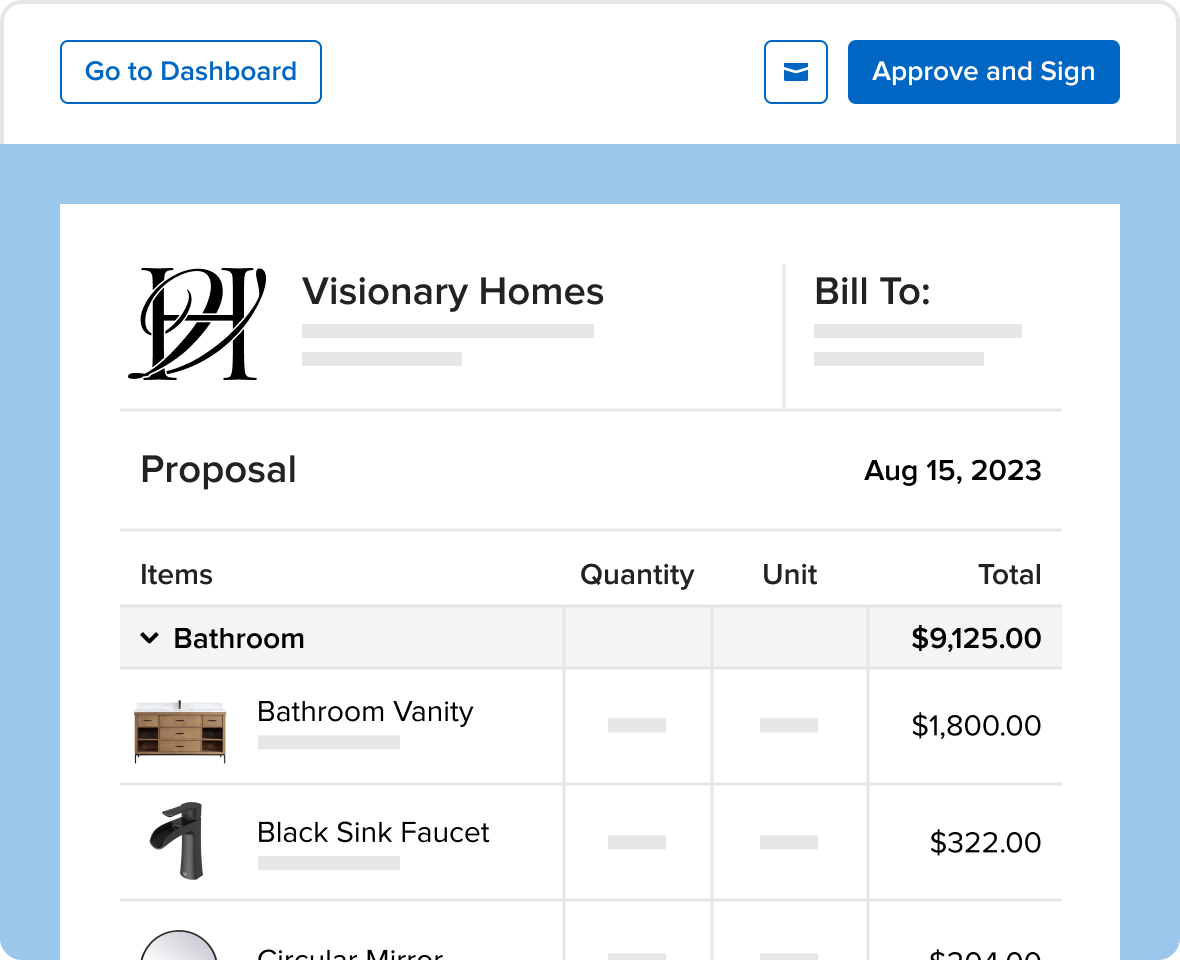Click the Visionary Homes monogram logo
This screenshot has height=960, width=1180.
click(197, 323)
